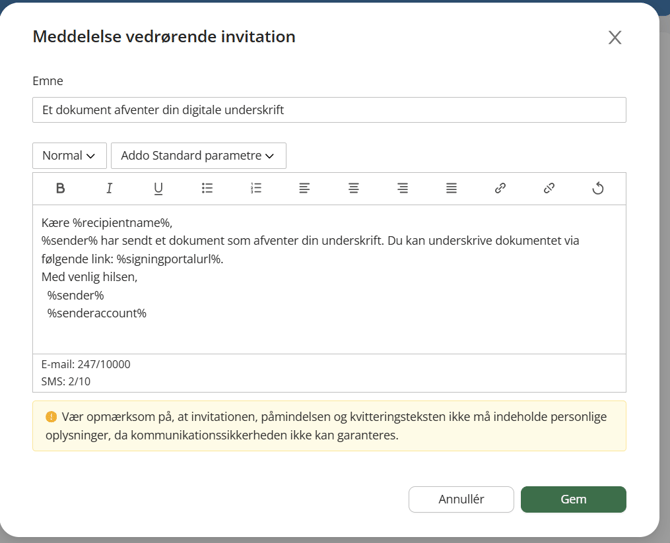Toggle italic text formatting
The width and height of the screenshot is (670, 543).
109,188
